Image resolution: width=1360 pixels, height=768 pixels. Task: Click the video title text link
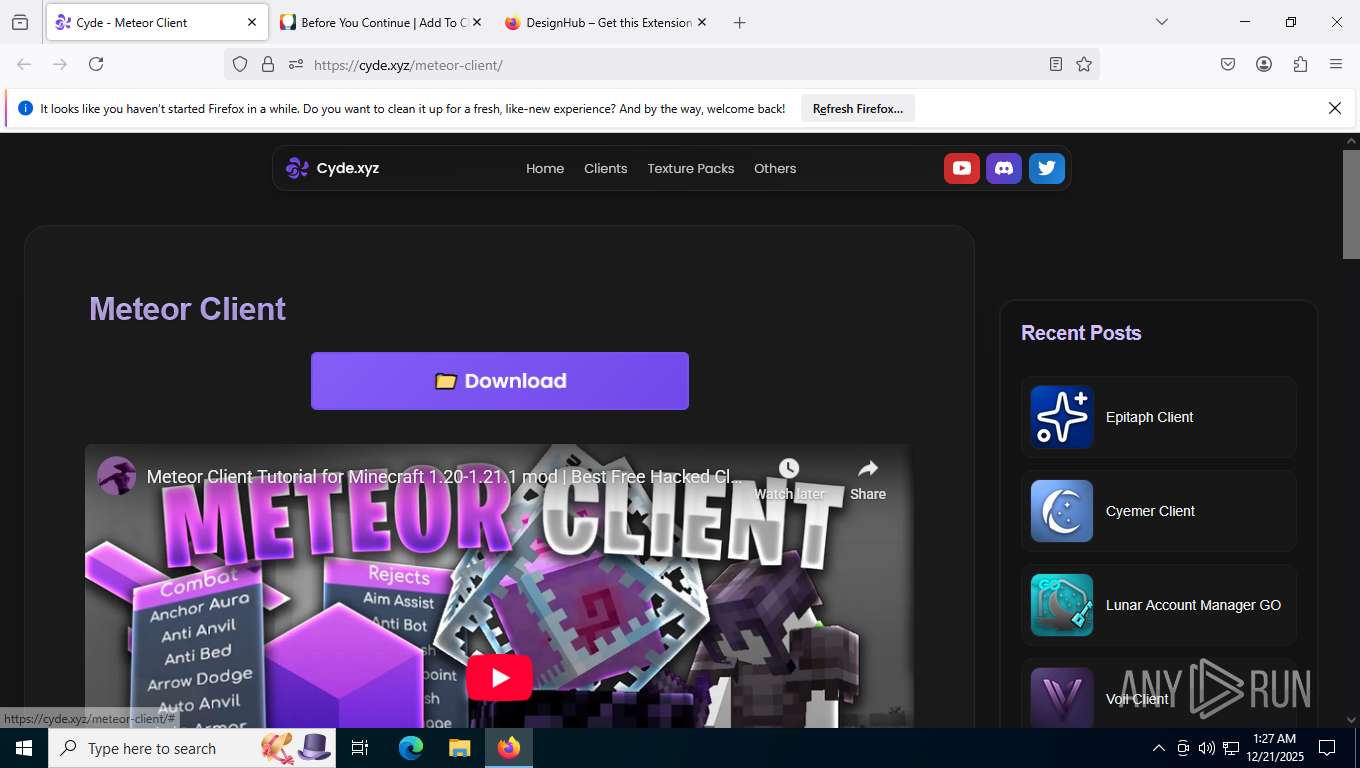[445, 477]
